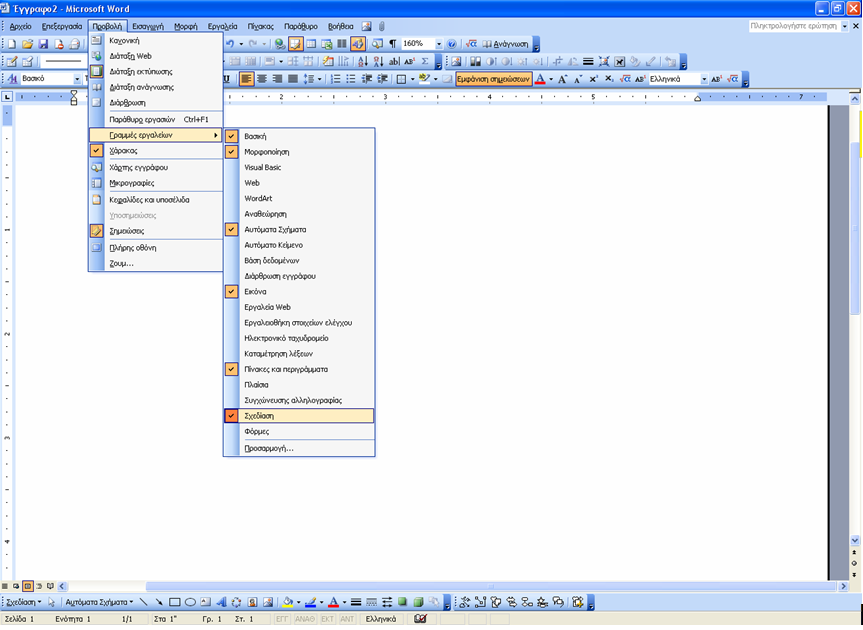
Task: Click the New blank document icon
Action: (12, 44)
